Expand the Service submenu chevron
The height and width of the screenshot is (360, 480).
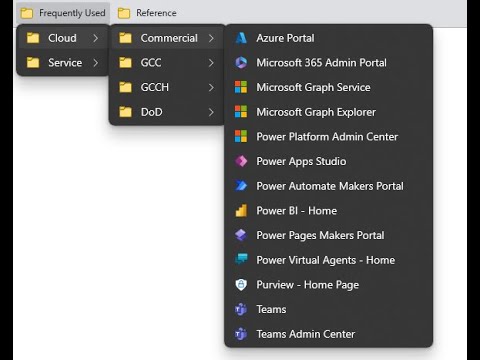pyautogui.click(x=96, y=63)
